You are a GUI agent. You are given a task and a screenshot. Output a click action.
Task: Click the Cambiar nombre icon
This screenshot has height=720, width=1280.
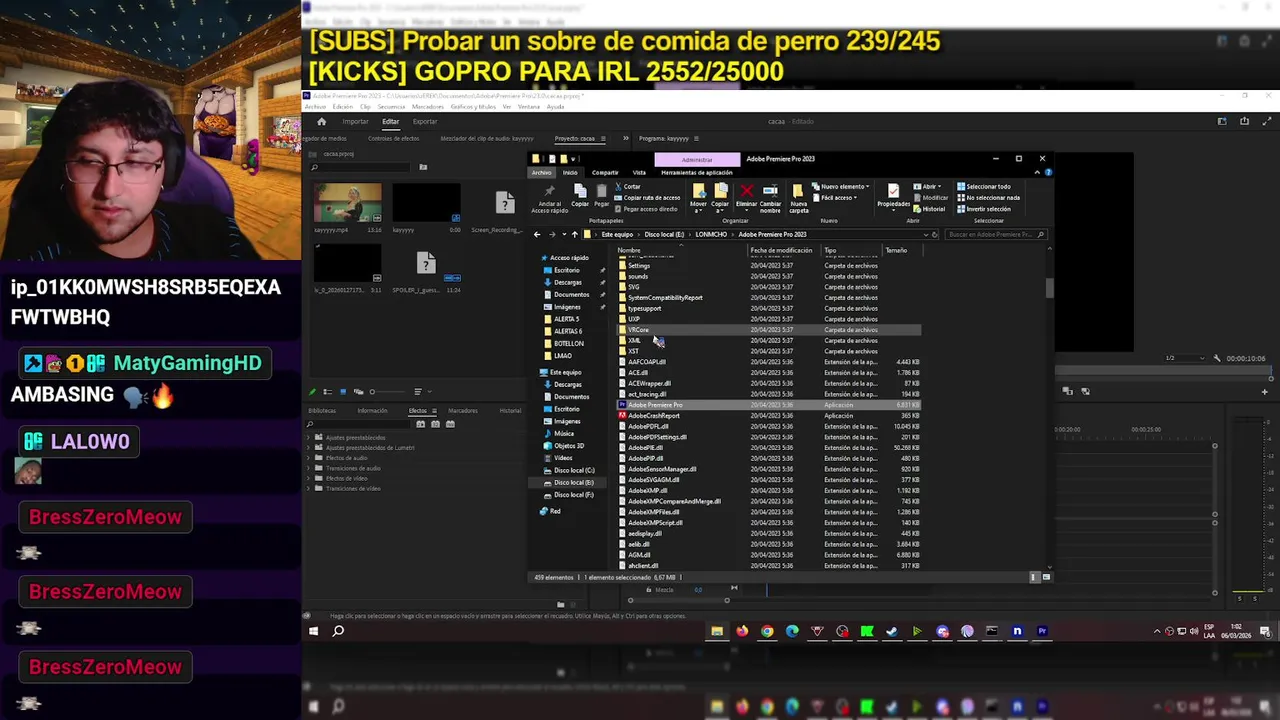(770, 190)
